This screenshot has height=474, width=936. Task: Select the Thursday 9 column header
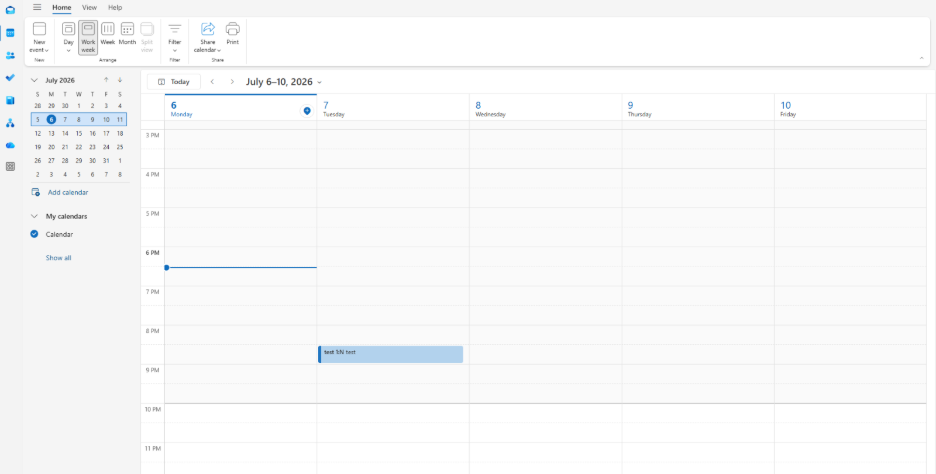[x=698, y=108]
